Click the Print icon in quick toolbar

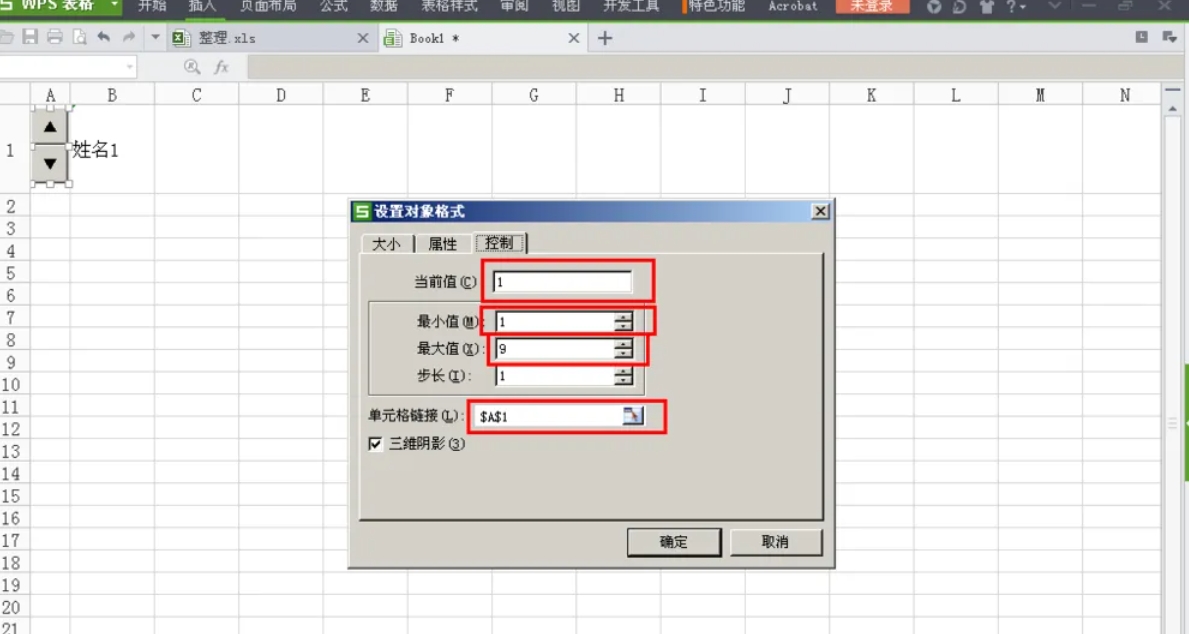click(x=55, y=36)
